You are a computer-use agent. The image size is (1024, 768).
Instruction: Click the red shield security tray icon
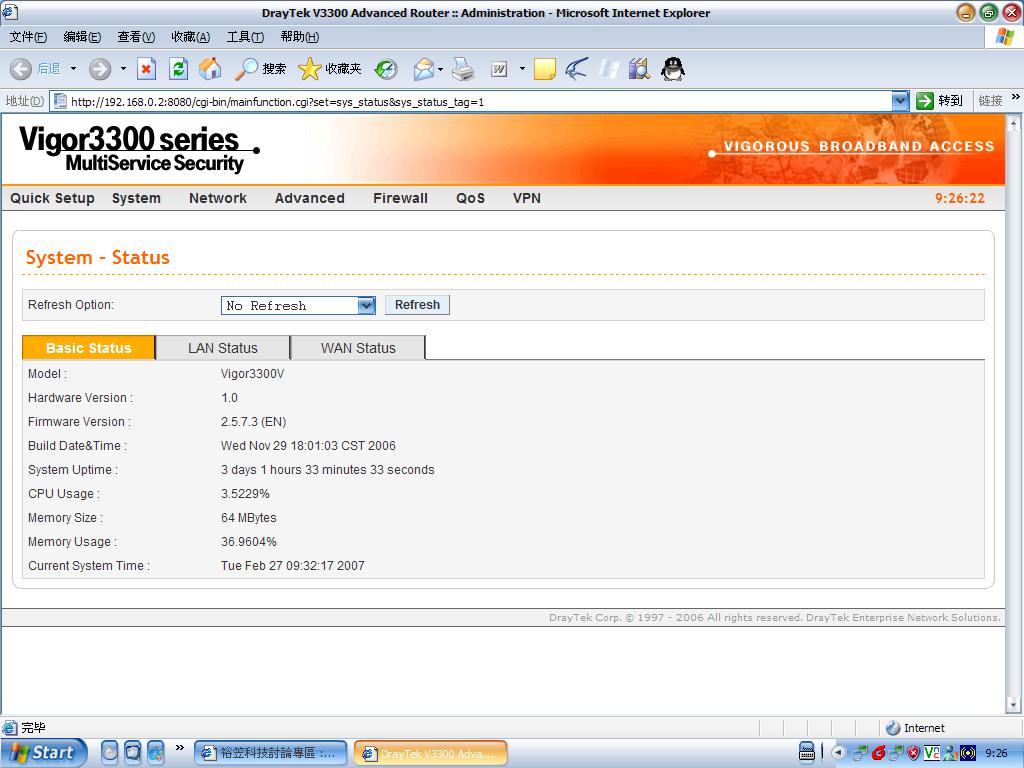(914, 753)
